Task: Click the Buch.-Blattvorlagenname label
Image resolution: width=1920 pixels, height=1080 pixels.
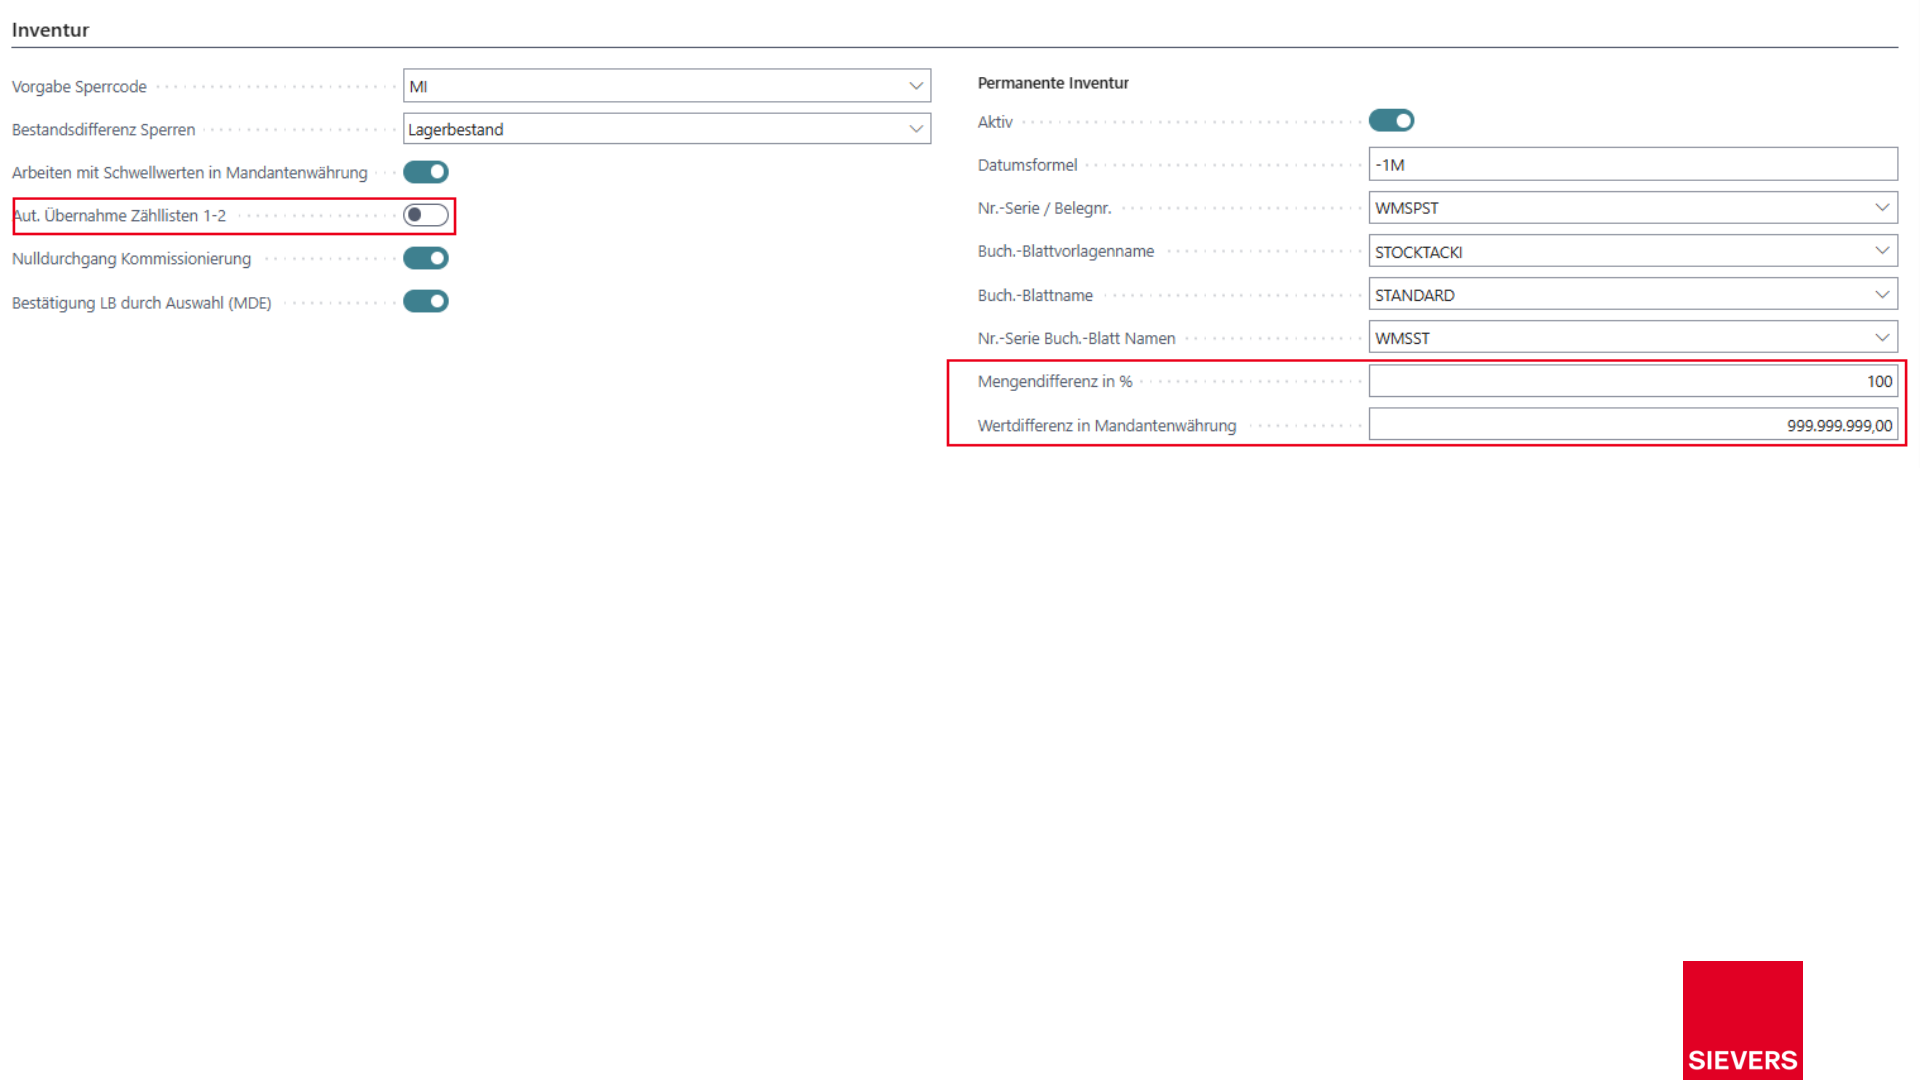Action: pyautogui.click(x=1066, y=251)
